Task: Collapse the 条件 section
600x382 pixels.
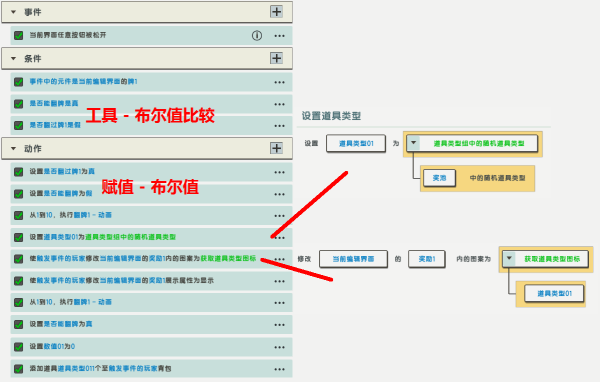Action: [13, 59]
